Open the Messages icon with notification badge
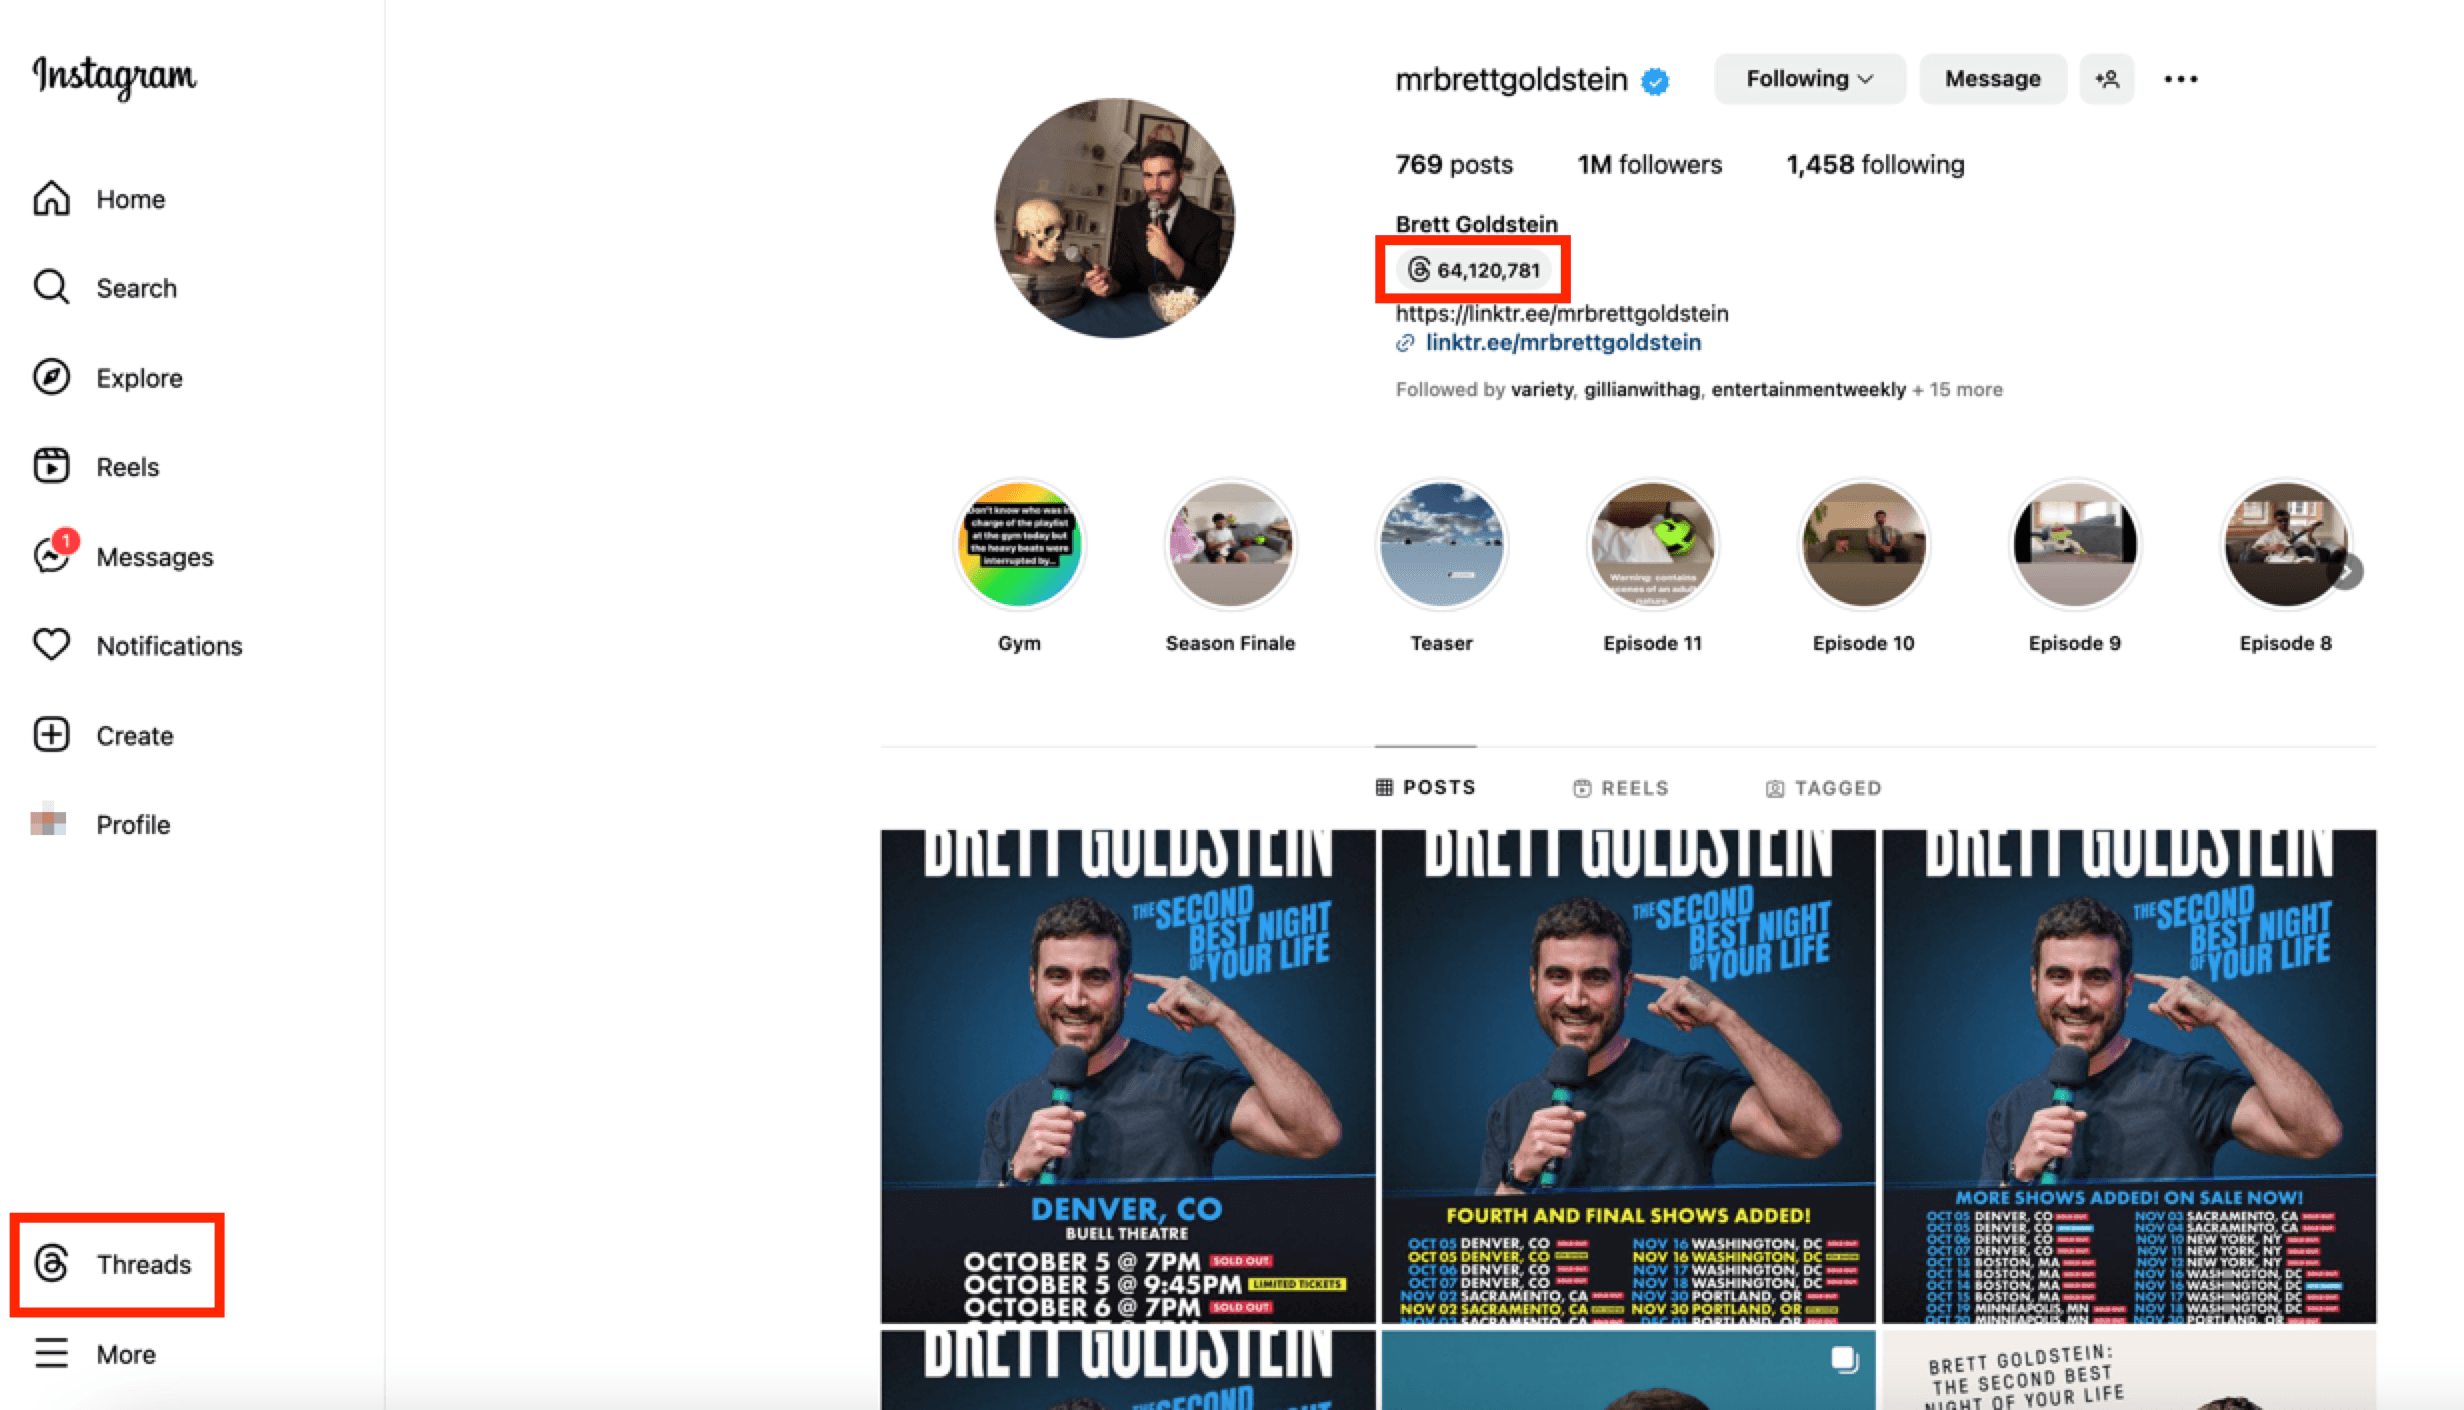 (51, 555)
